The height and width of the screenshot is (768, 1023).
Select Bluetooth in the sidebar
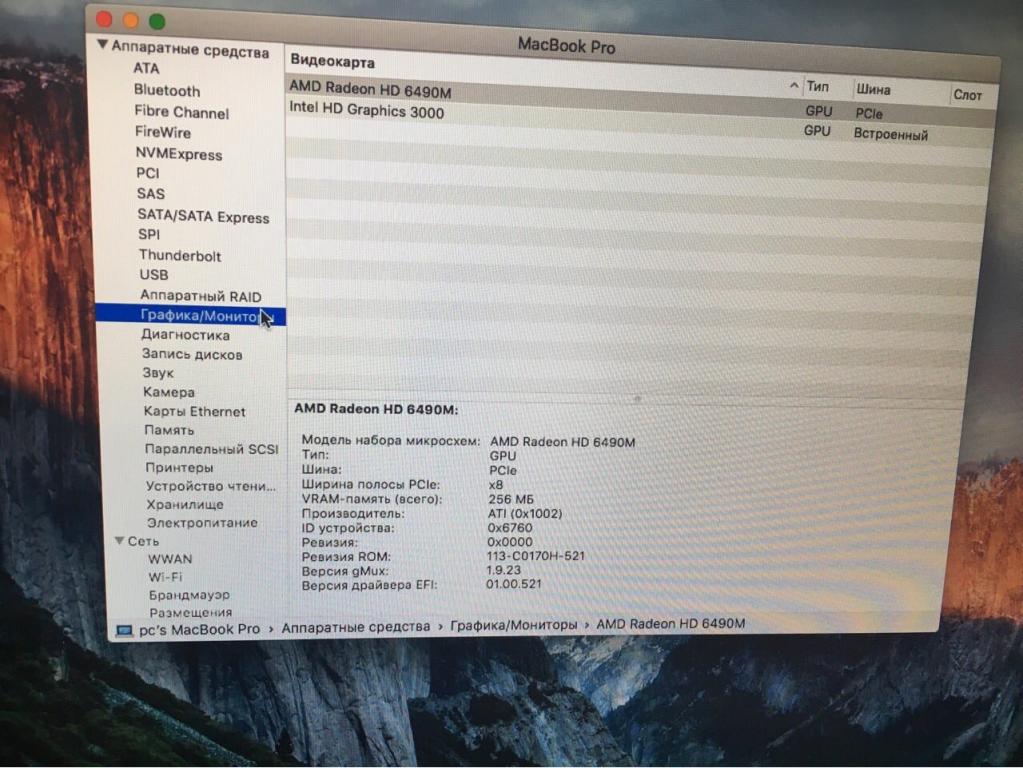167,90
